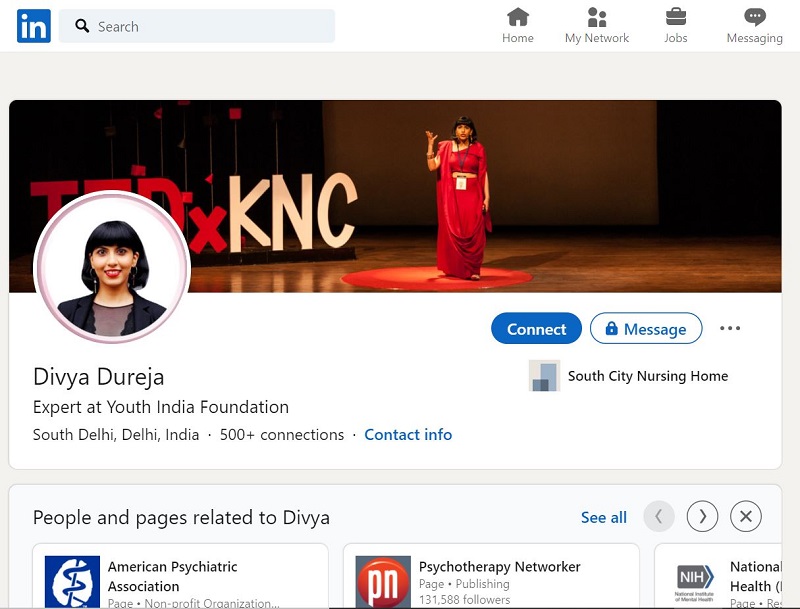
Task: Open the My Network tab
Action: coord(596,26)
